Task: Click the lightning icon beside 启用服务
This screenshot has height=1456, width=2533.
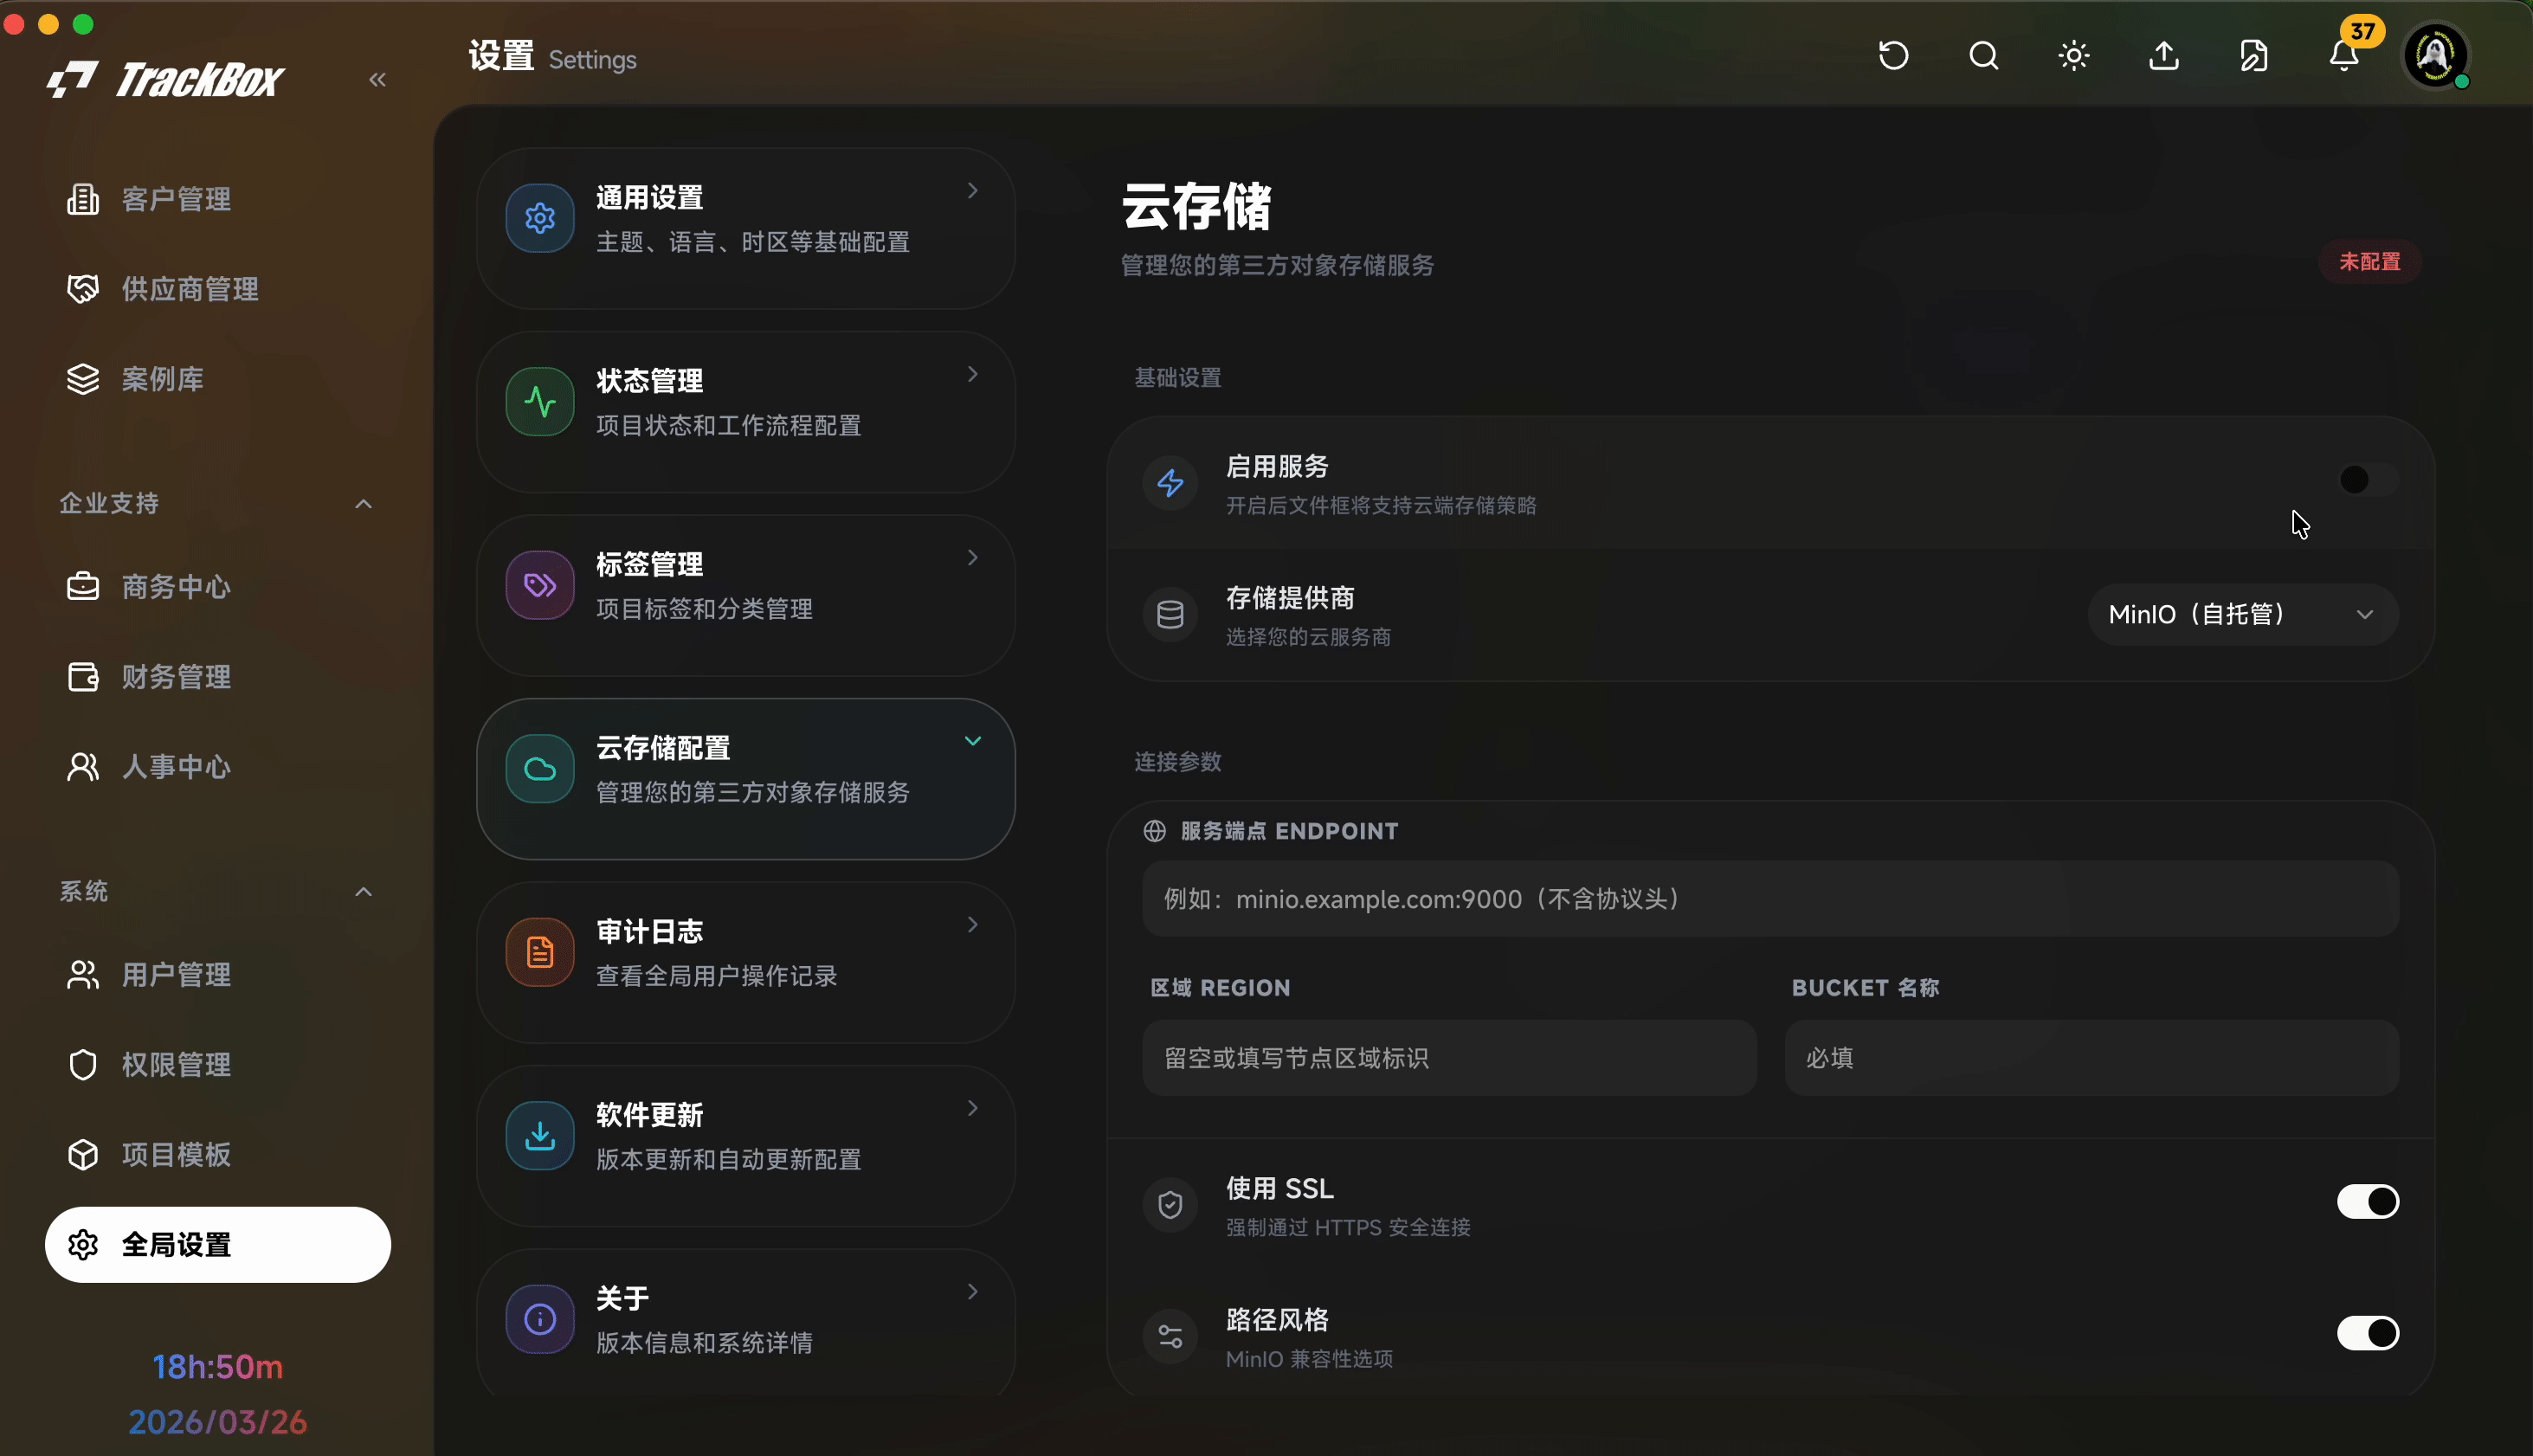Action: point(1170,483)
